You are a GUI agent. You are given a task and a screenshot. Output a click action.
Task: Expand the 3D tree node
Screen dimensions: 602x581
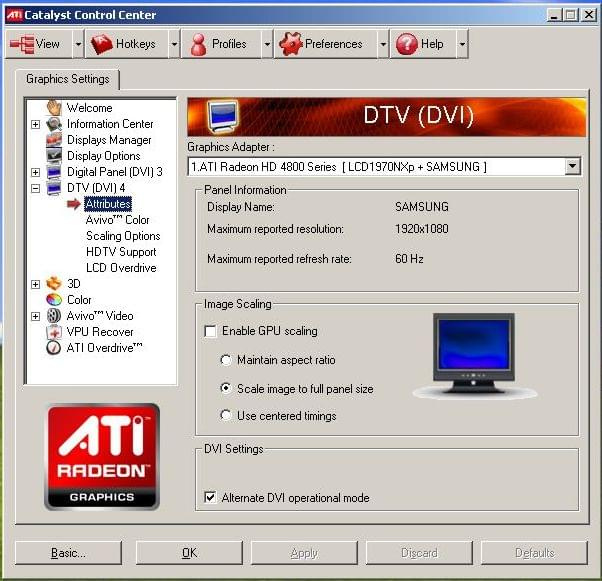coord(35,284)
